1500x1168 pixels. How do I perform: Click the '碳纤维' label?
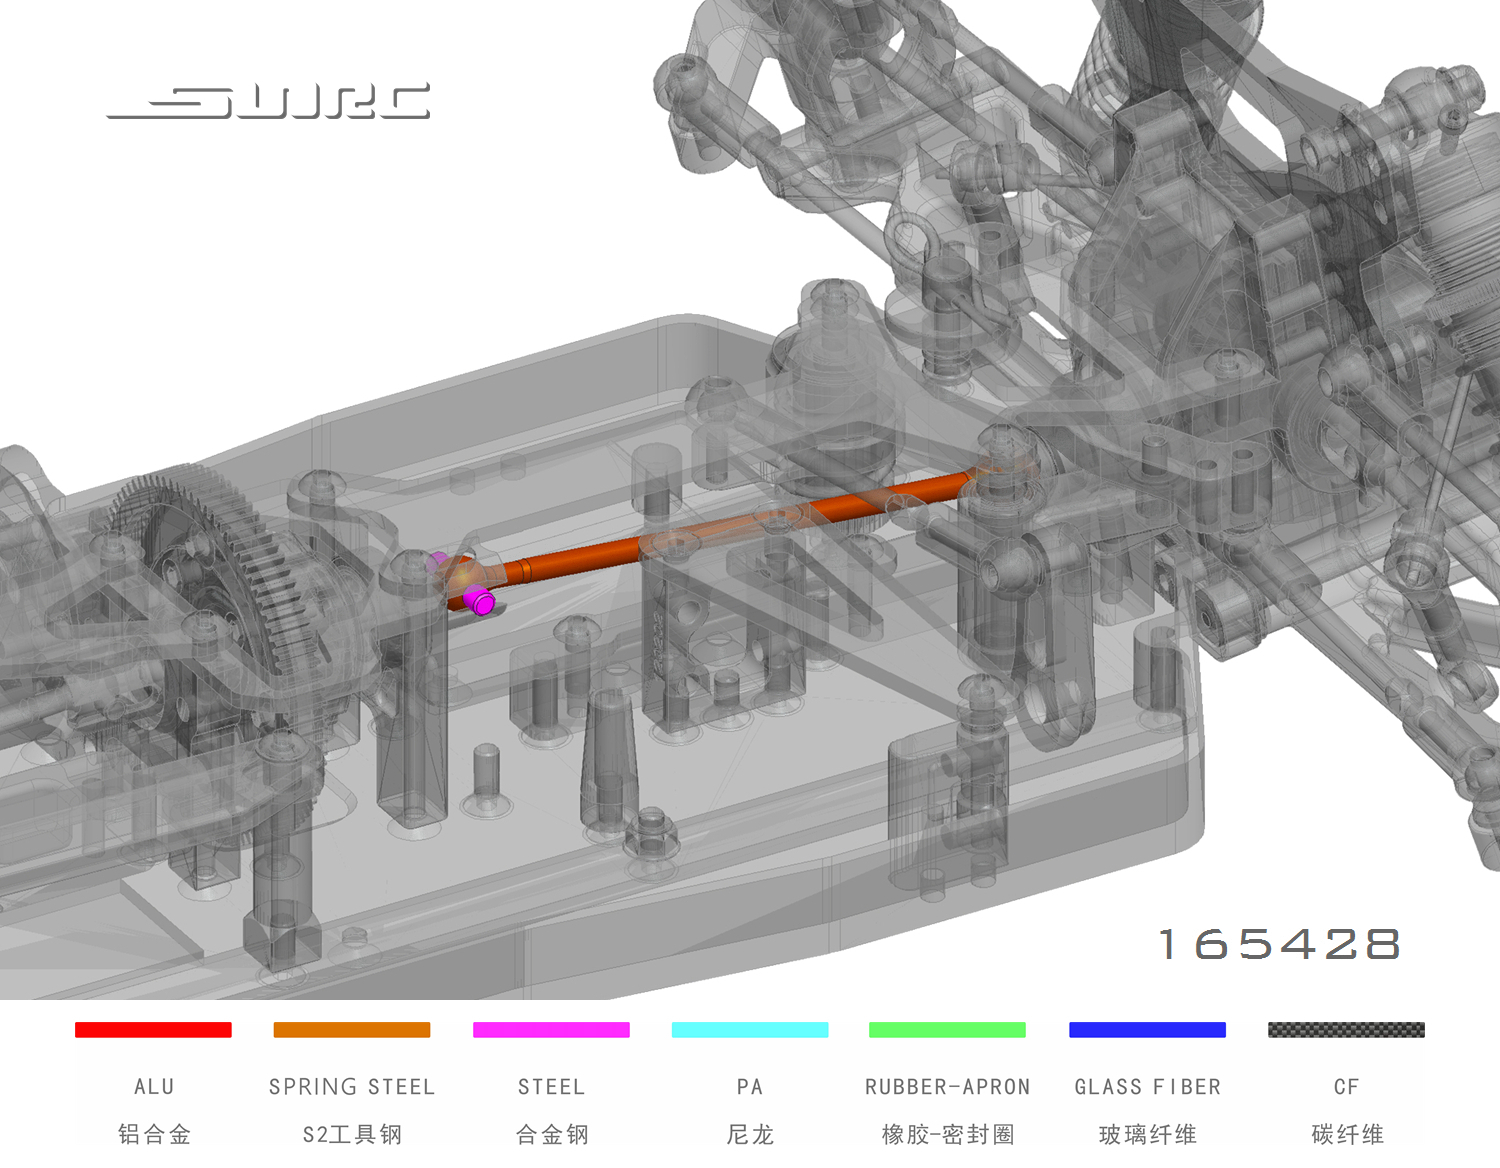coord(1346,1134)
